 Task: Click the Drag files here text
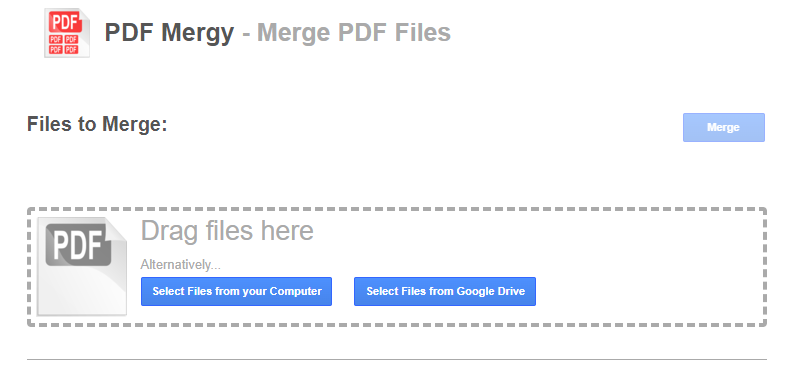[227, 231]
